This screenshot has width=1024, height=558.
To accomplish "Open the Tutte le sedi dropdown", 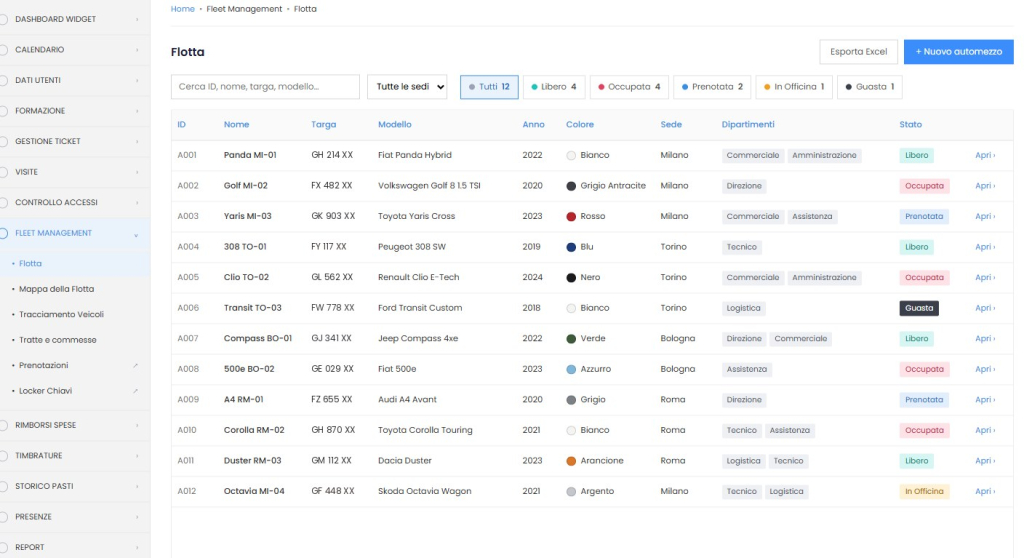I will click(407, 87).
